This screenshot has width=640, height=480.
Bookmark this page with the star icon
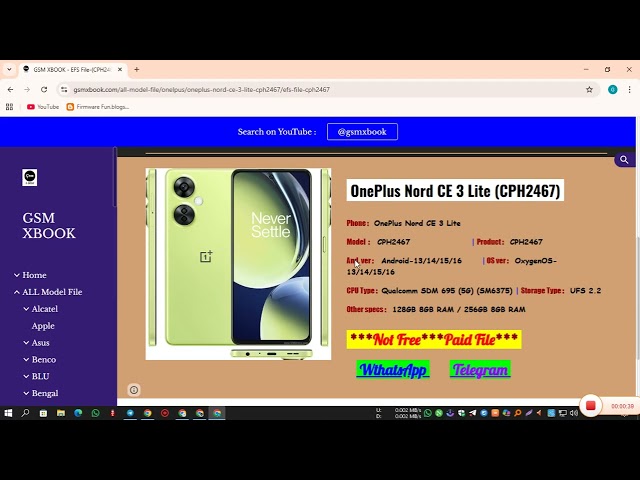pyautogui.click(x=589, y=89)
